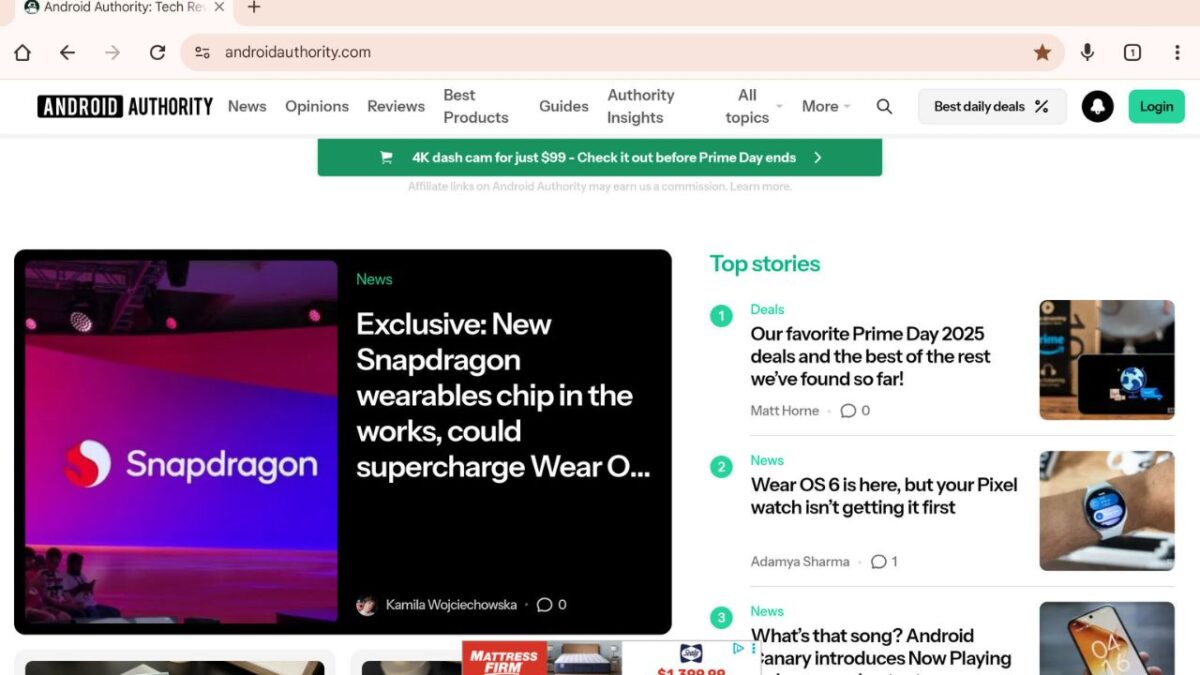Open the 4K dash cam deal banner
Viewport: 1200px width, 675px height.
[599, 158]
